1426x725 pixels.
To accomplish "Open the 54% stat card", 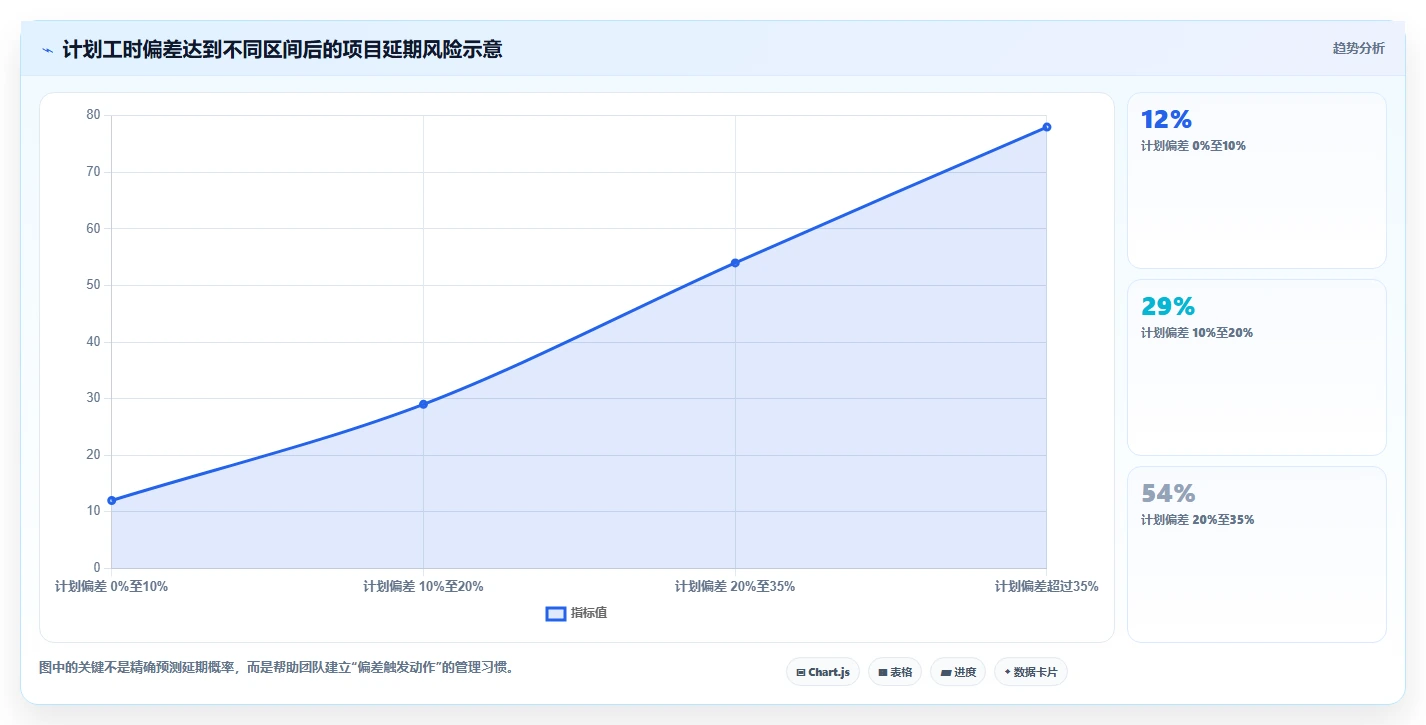I will click(1256, 554).
